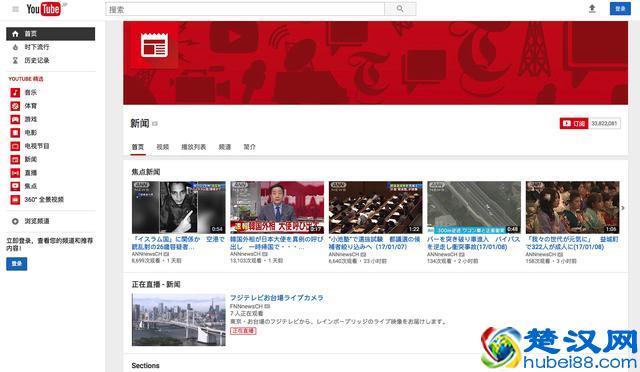Viewport: 640px width, 372px height.
Task: Open the 直播 live icon in sidebar
Action: pyautogui.click(x=15, y=173)
